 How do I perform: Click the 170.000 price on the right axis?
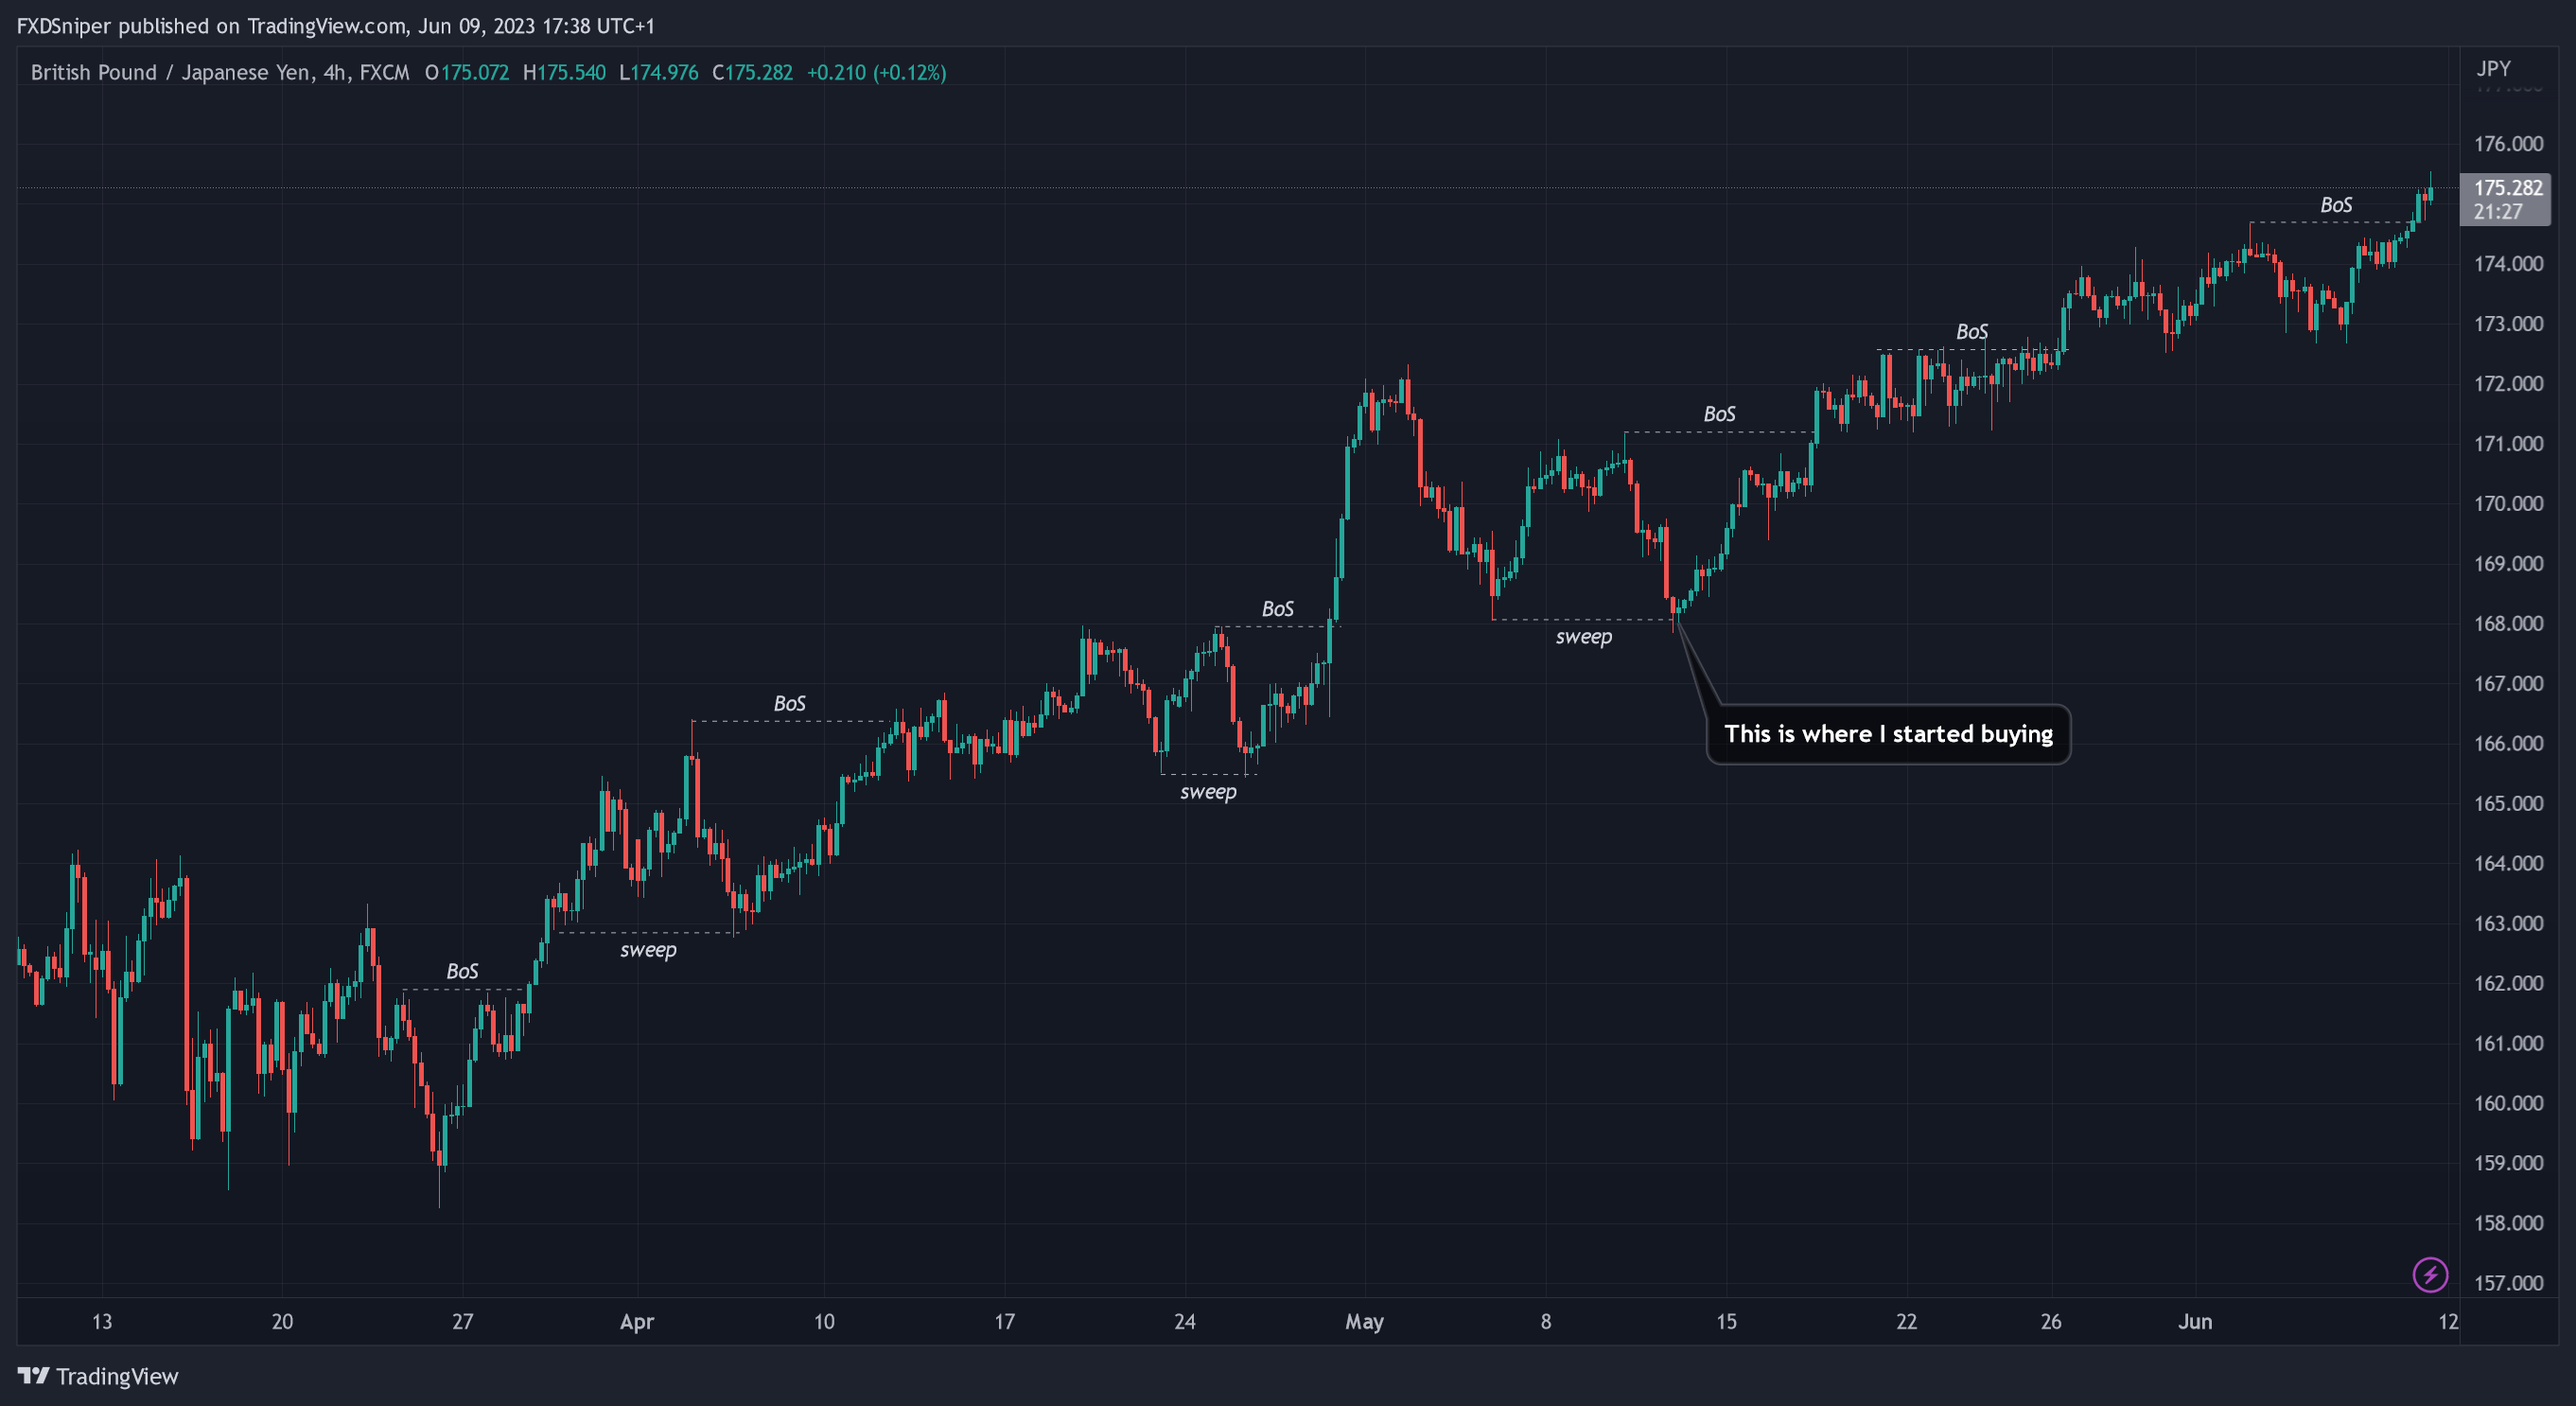[x=2507, y=503]
